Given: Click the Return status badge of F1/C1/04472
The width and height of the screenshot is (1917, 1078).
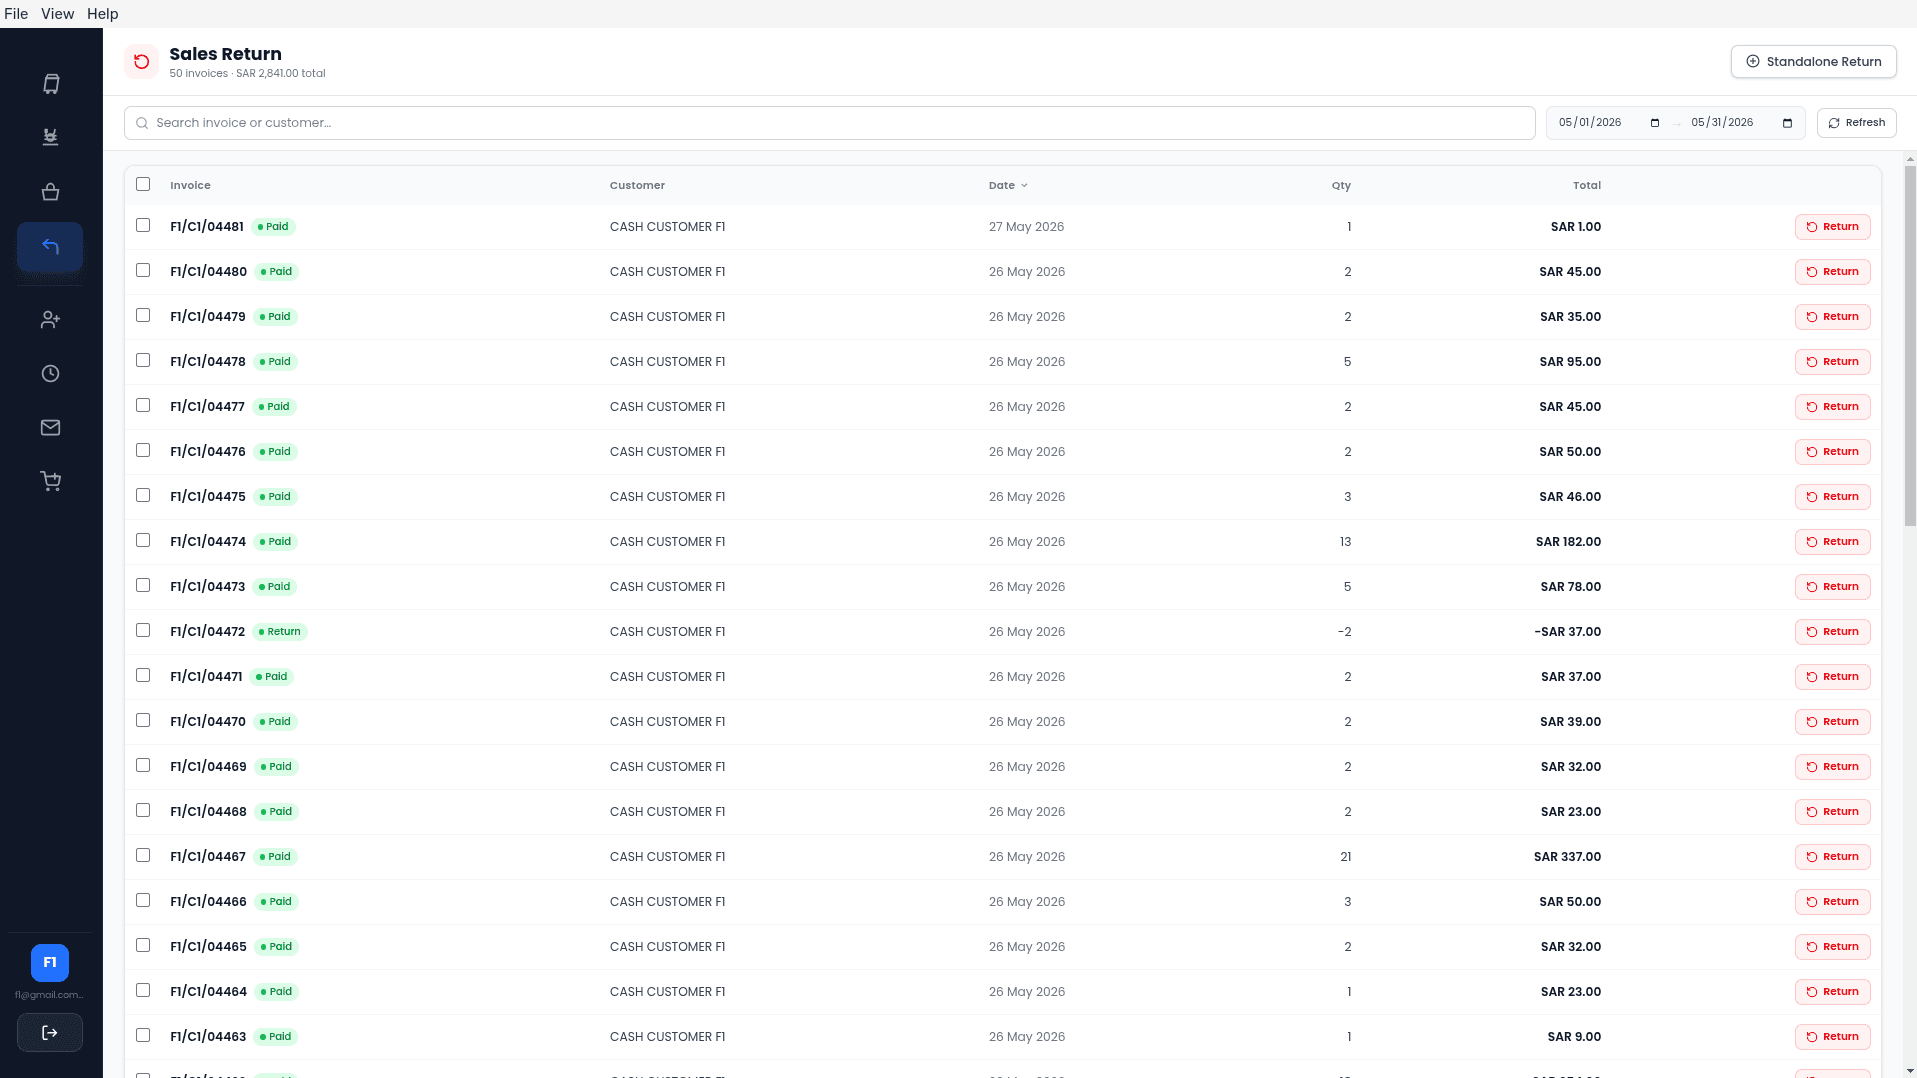Looking at the screenshot, I should [280, 632].
